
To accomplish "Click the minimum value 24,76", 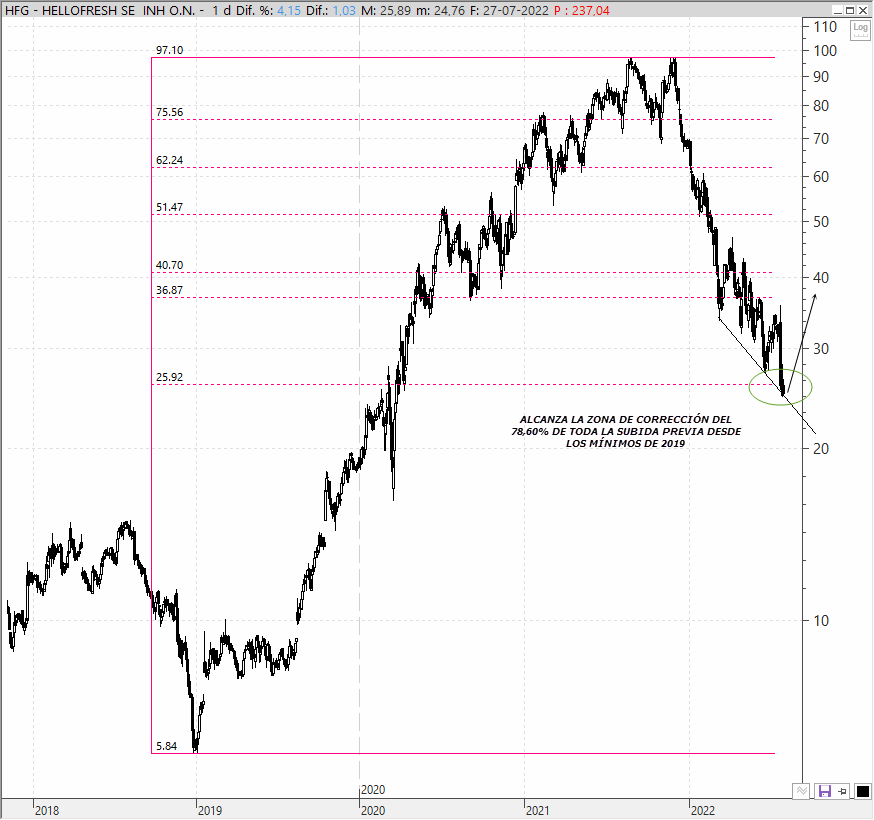I will [x=449, y=11].
